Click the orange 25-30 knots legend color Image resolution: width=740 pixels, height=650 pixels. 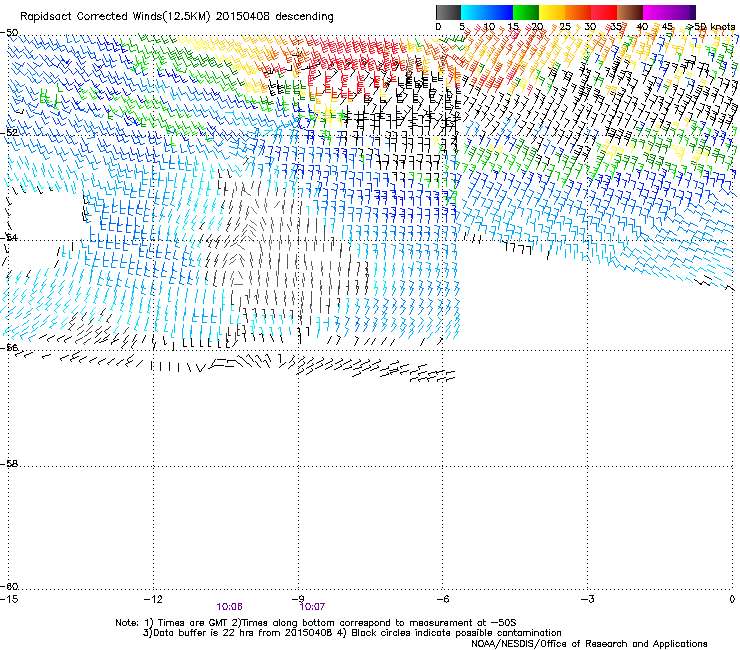coord(578,12)
